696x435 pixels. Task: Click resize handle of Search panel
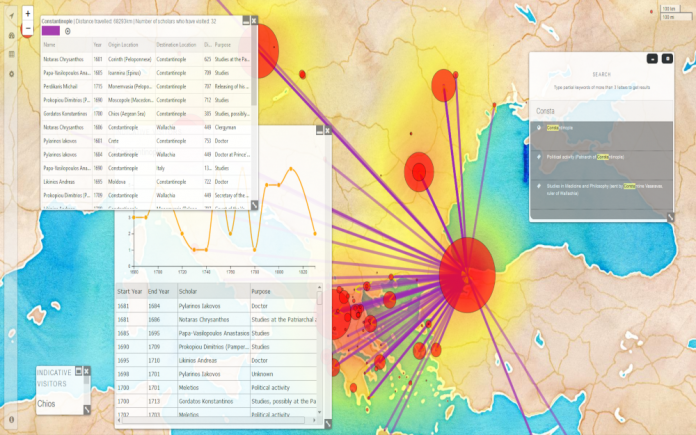coord(670,217)
